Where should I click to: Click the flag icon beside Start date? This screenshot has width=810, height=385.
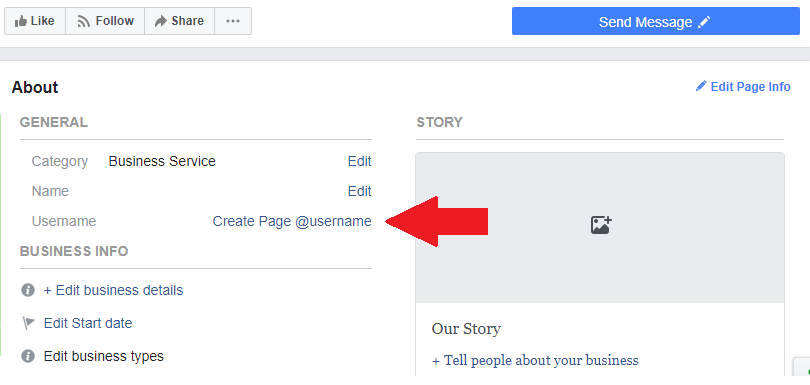point(28,324)
